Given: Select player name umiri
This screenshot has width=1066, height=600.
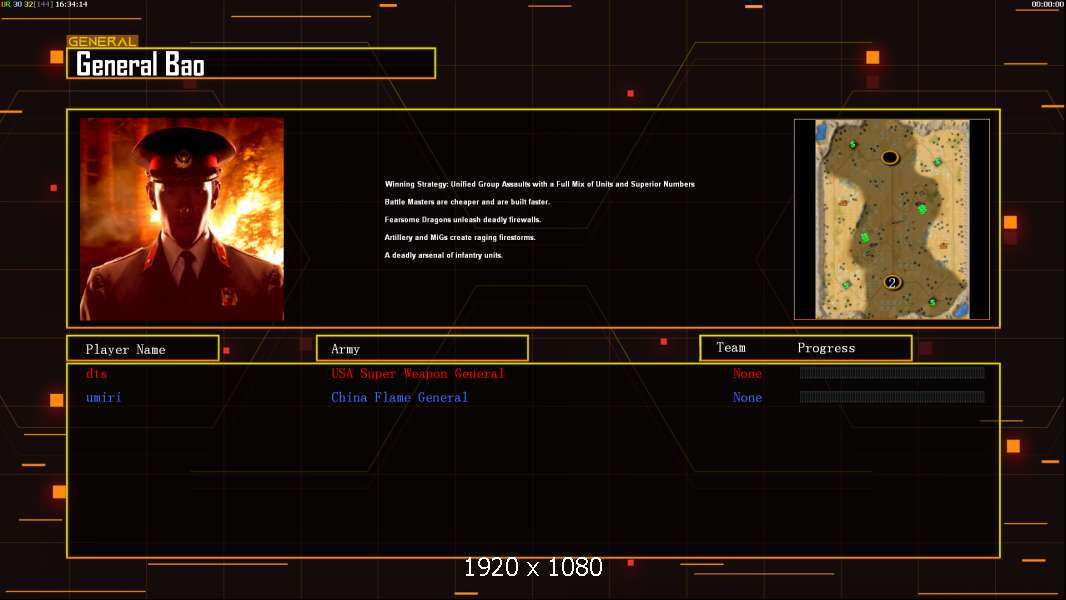Looking at the screenshot, I should pos(103,398).
